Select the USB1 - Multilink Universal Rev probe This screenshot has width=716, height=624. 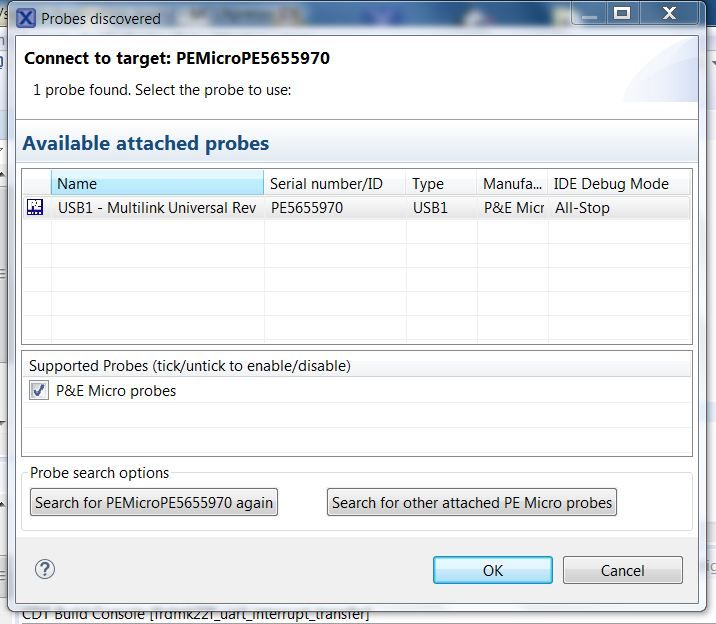[x=157, y=208]
